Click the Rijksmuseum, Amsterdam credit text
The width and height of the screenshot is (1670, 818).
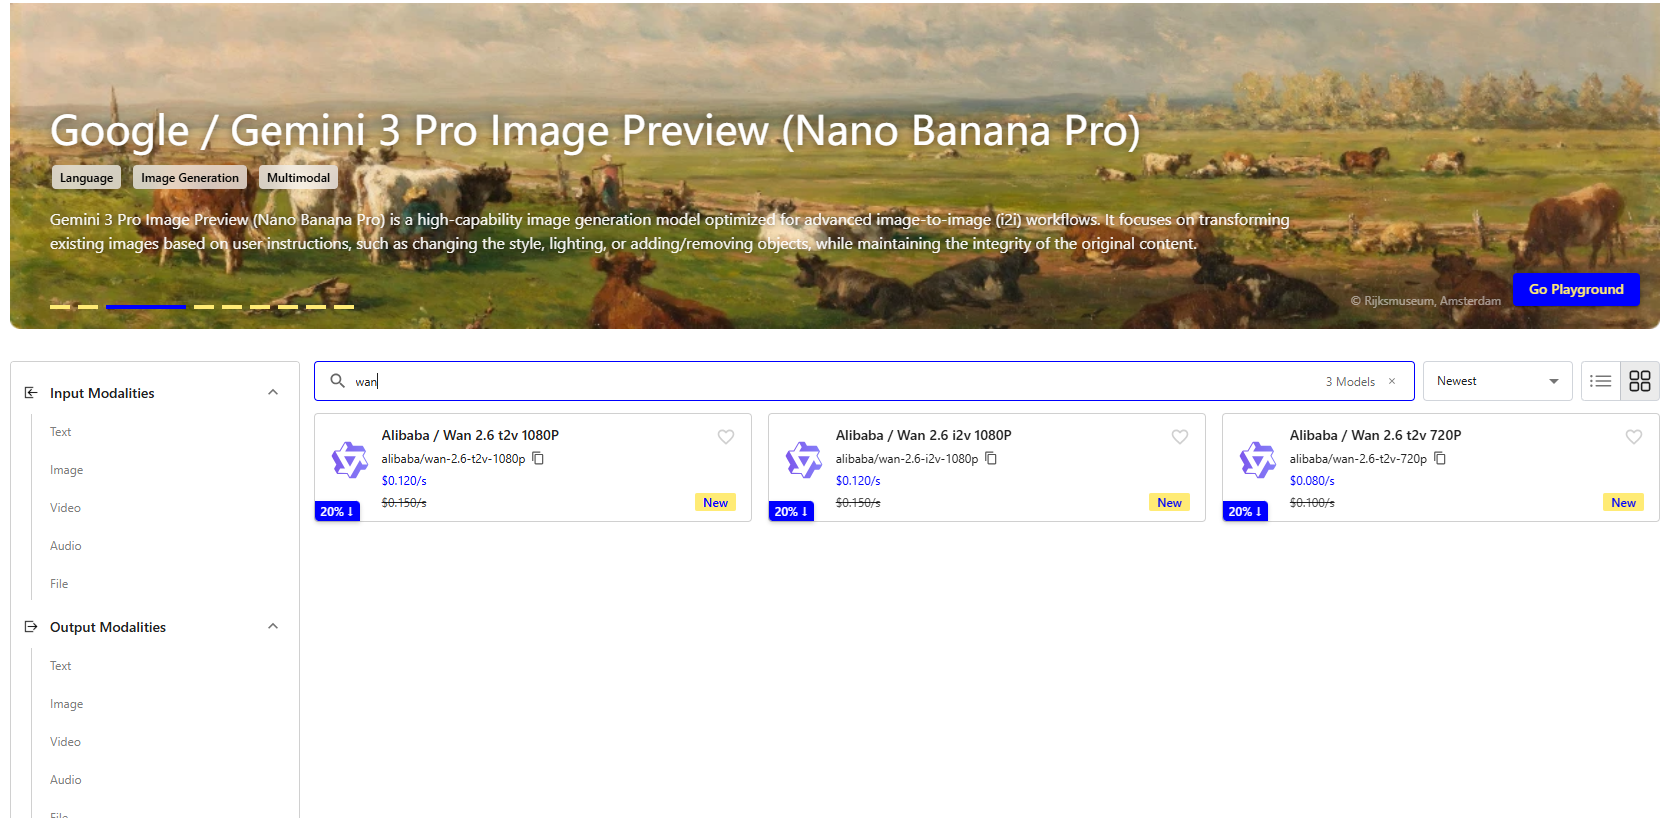pyautogui.click(x=1426, y=301)
